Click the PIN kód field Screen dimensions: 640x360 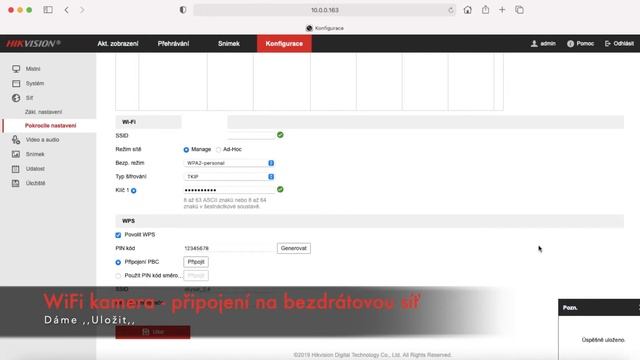point(229,248)
